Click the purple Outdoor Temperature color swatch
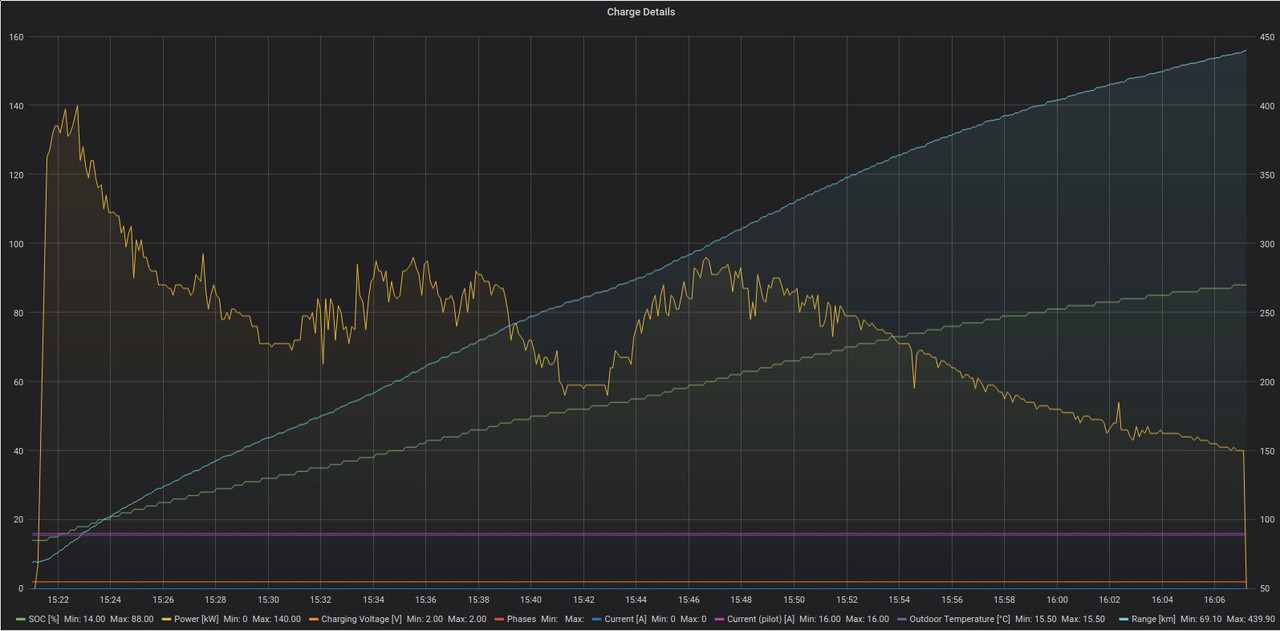 tap(902, 619)
